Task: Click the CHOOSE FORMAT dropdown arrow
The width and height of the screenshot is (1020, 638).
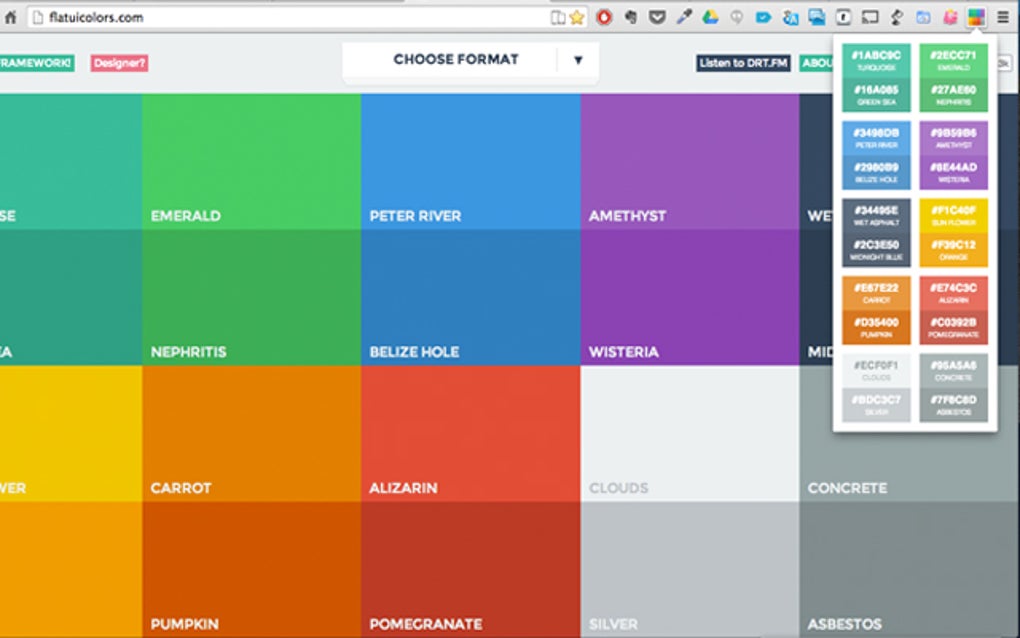Action: pyautogui.click(x=577, y=60)
